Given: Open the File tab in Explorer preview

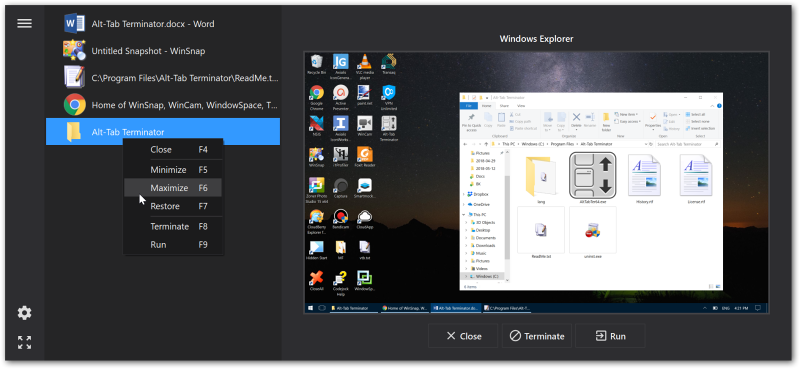Looking at the screenshot, I should tap(468, 106).
